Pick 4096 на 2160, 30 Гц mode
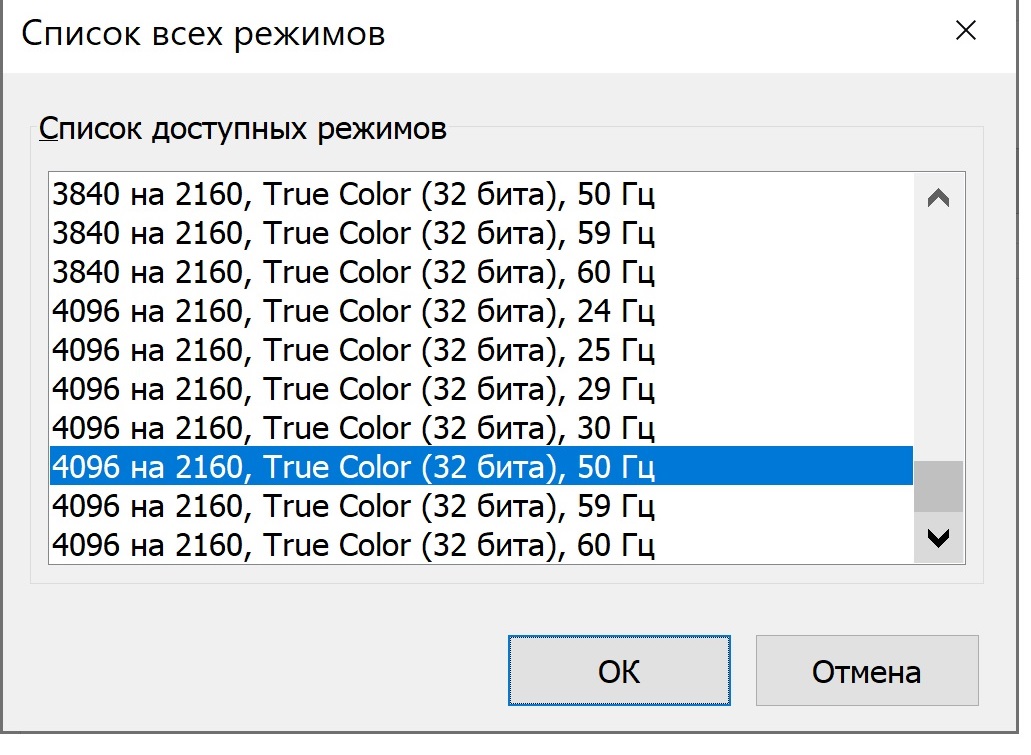 [352, 428]
